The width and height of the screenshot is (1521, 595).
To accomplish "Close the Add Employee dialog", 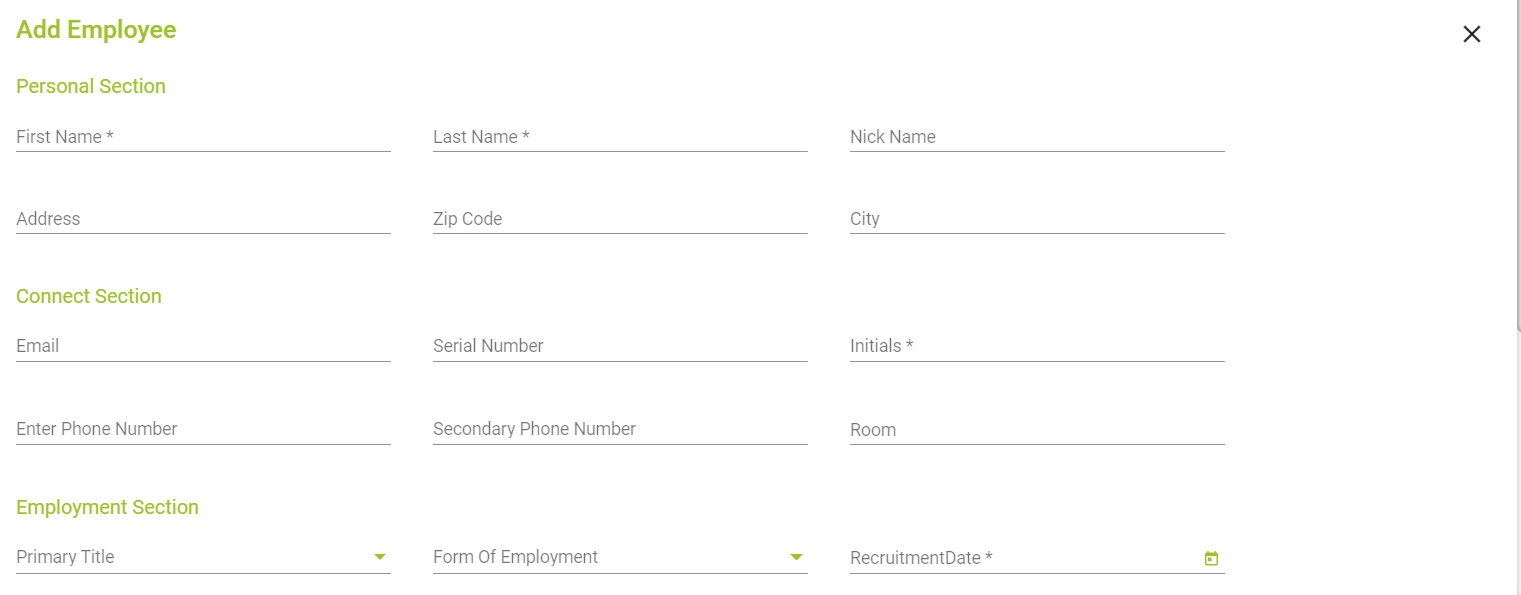I will pyautogui.click(x=1471, y=34).
